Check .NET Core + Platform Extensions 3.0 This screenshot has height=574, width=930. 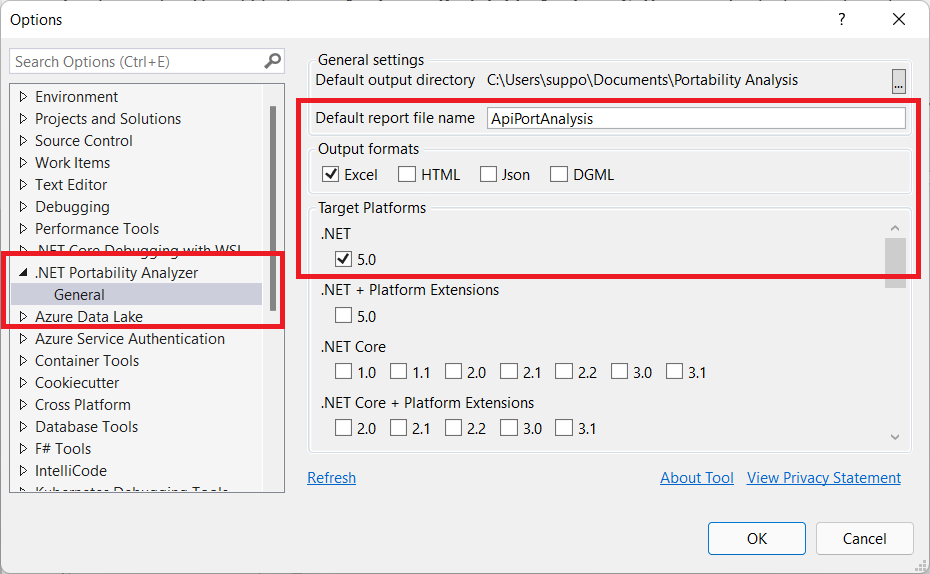click(509, 428)
